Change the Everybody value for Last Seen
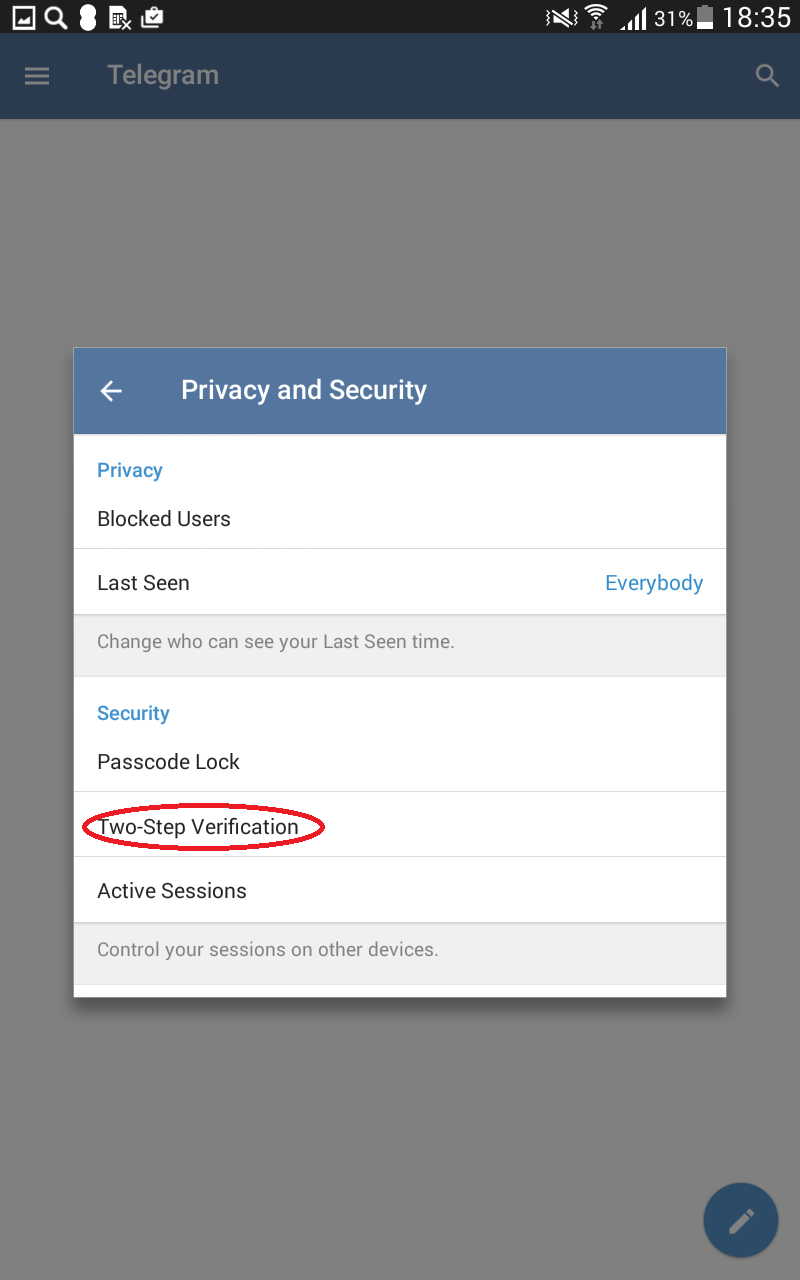The width and height of the screenshot is (800, 1280). click(x=654, y=583)
